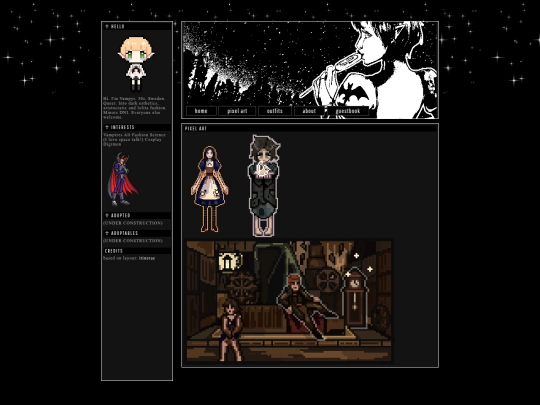Click the banner illustration with bat lollipop

click(x=310, y=70)
